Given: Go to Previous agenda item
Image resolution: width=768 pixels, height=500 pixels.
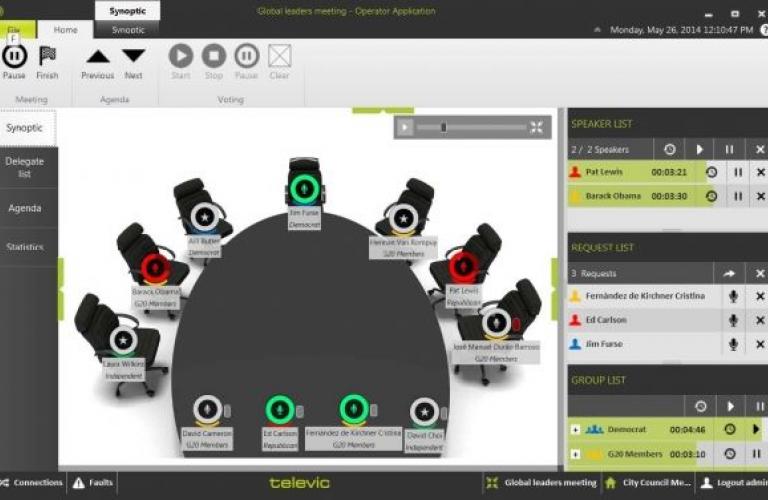Looking at the screenshot, I should pos(97,58).
